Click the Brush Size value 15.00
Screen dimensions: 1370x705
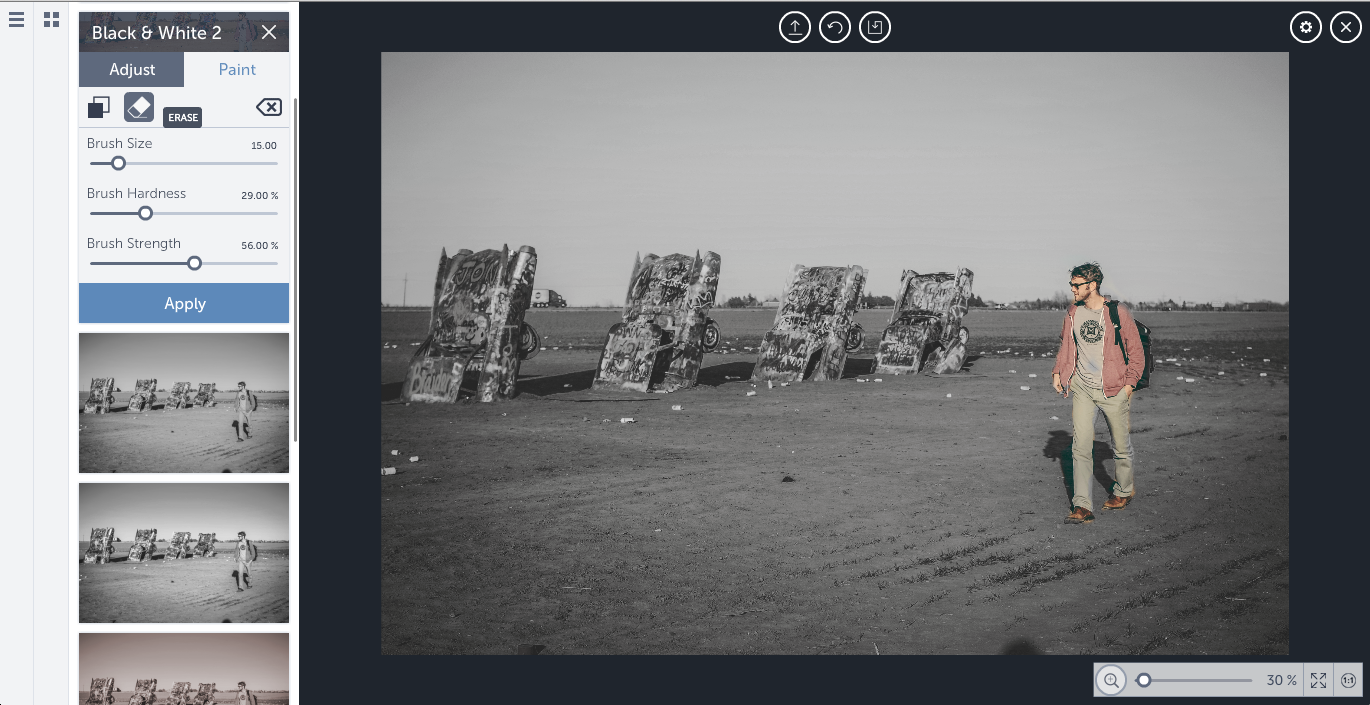click(264, 146)
